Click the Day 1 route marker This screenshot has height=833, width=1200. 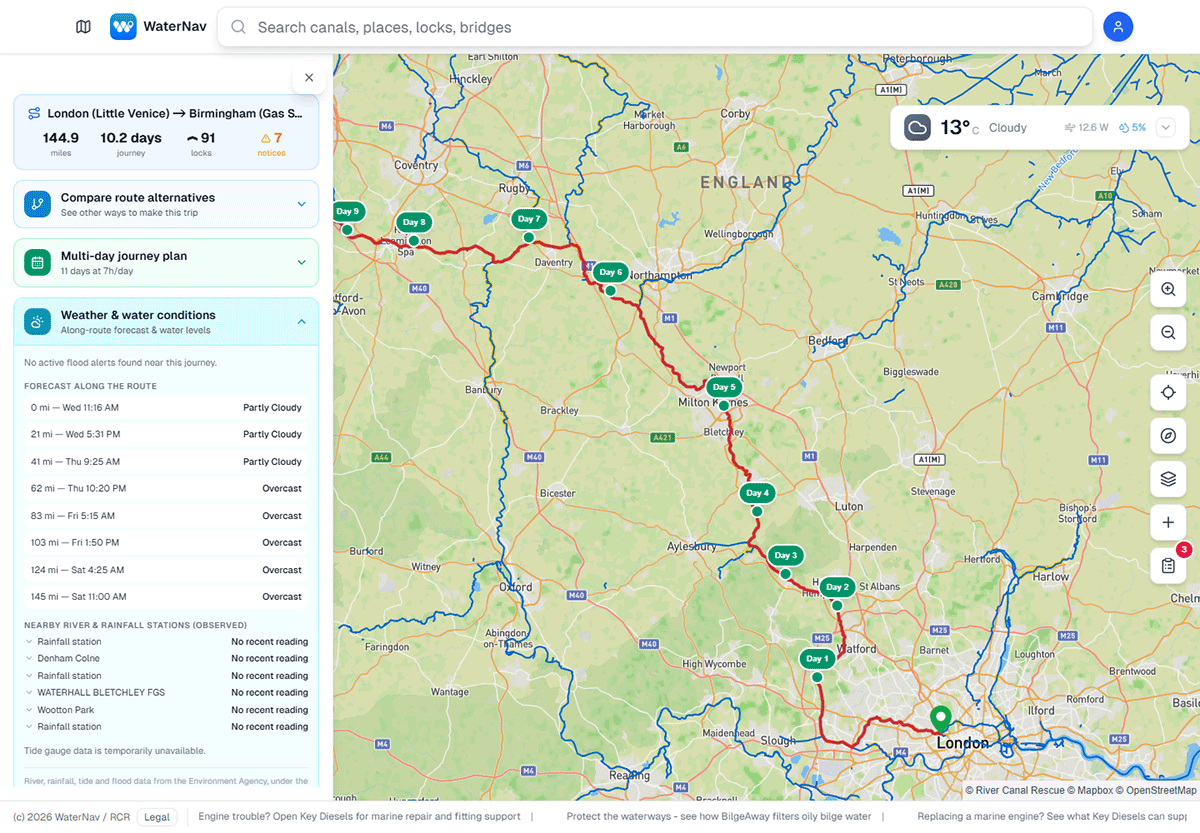(x=817, y=659)
